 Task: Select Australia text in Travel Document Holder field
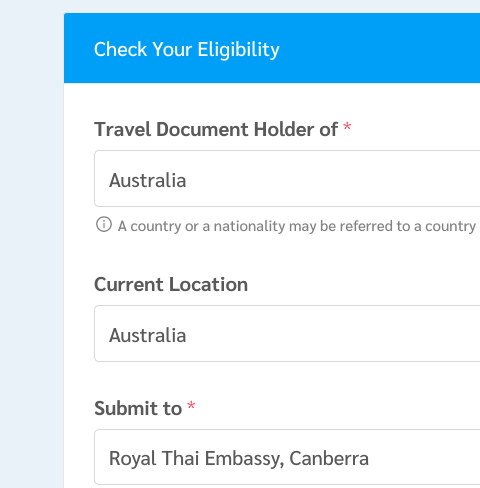148,180
